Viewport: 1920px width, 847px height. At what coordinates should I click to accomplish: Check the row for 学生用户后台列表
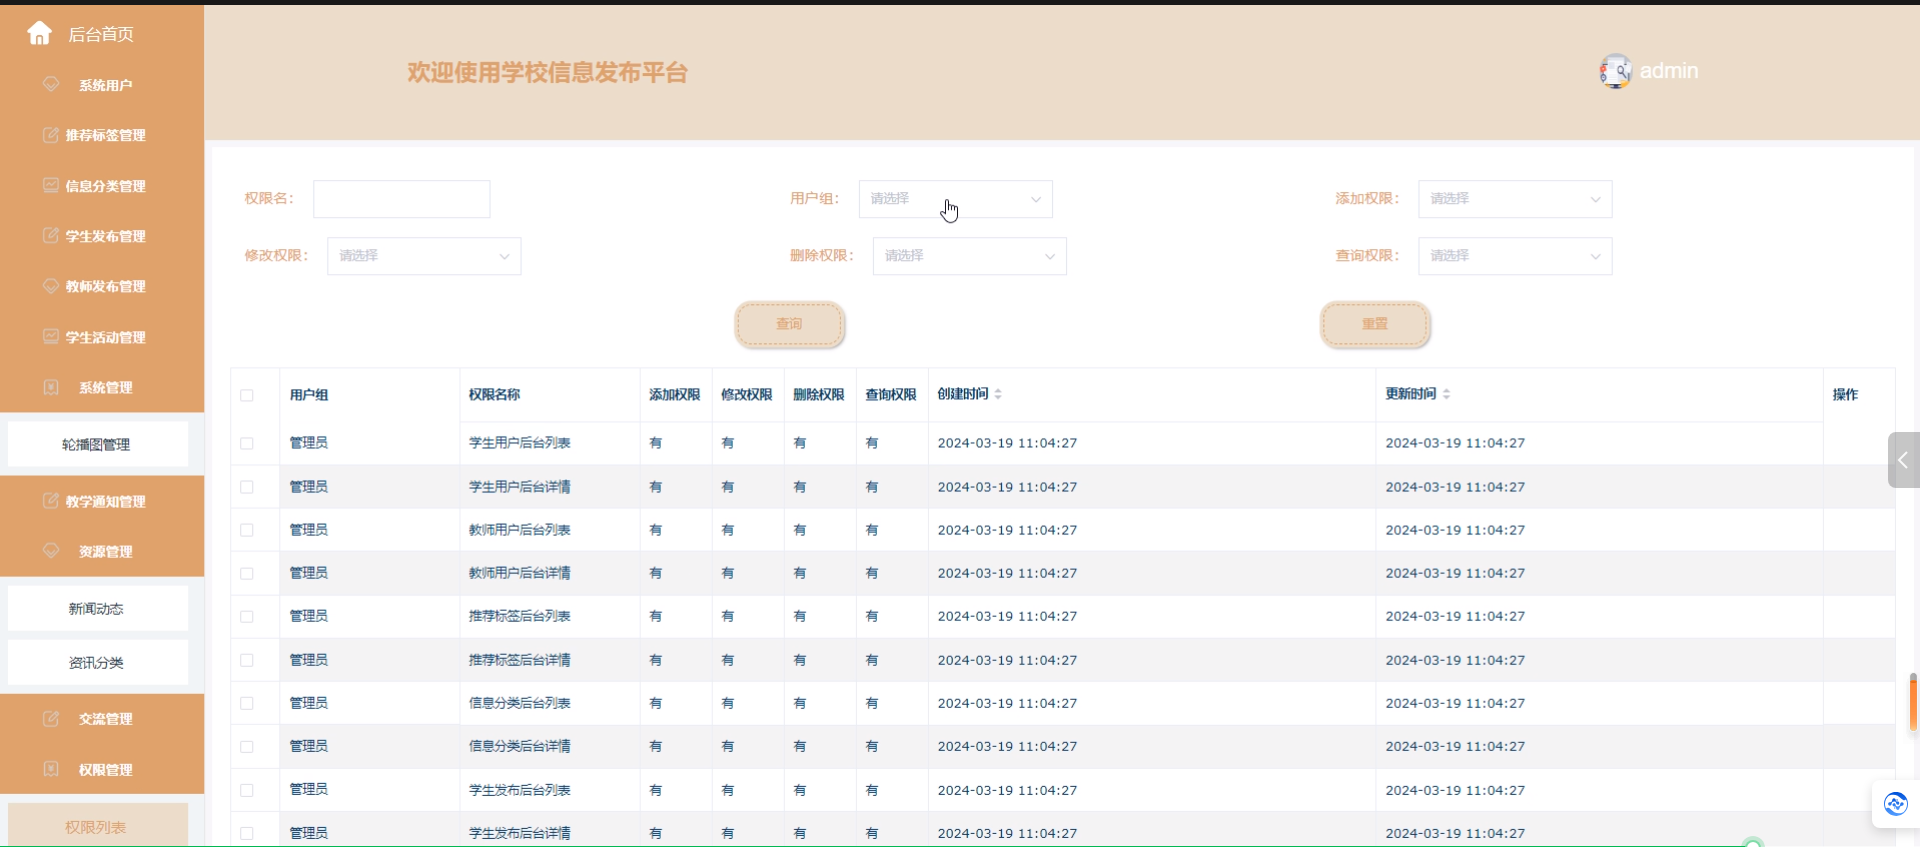point(247,443)
